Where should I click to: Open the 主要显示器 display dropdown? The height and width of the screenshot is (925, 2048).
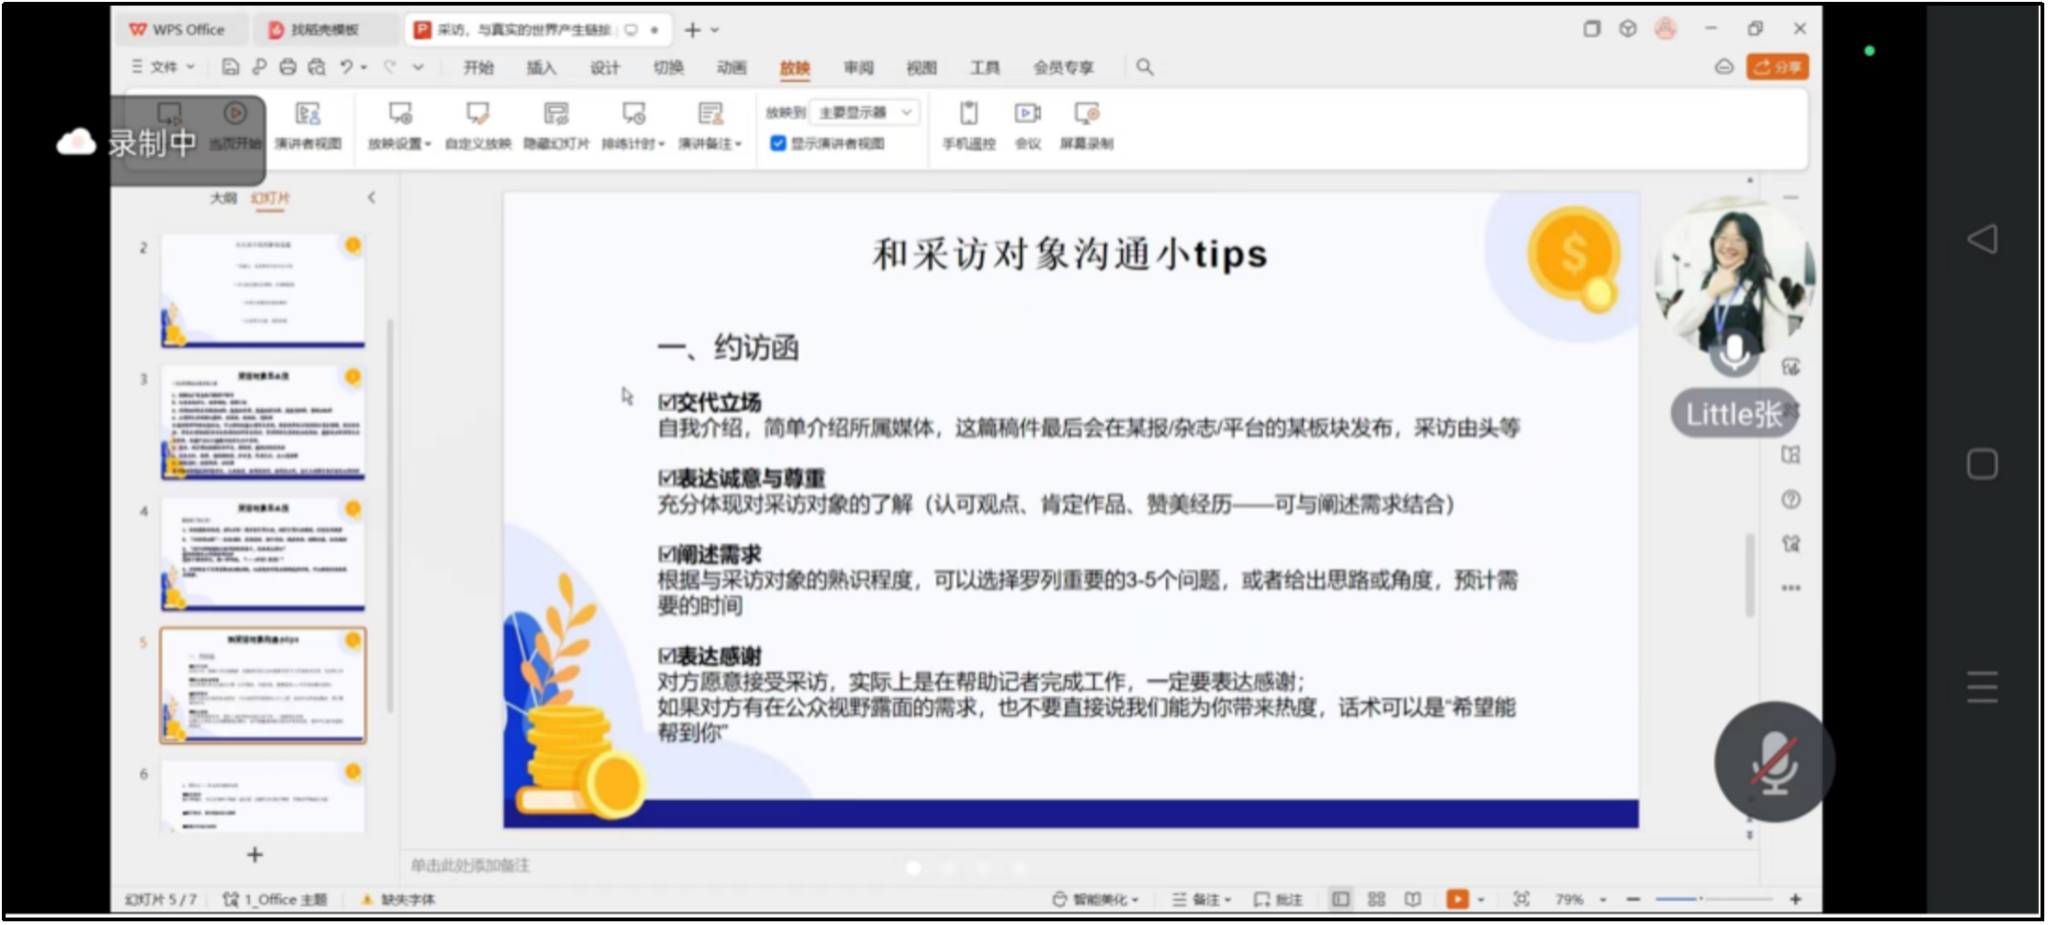pos(864,112)
